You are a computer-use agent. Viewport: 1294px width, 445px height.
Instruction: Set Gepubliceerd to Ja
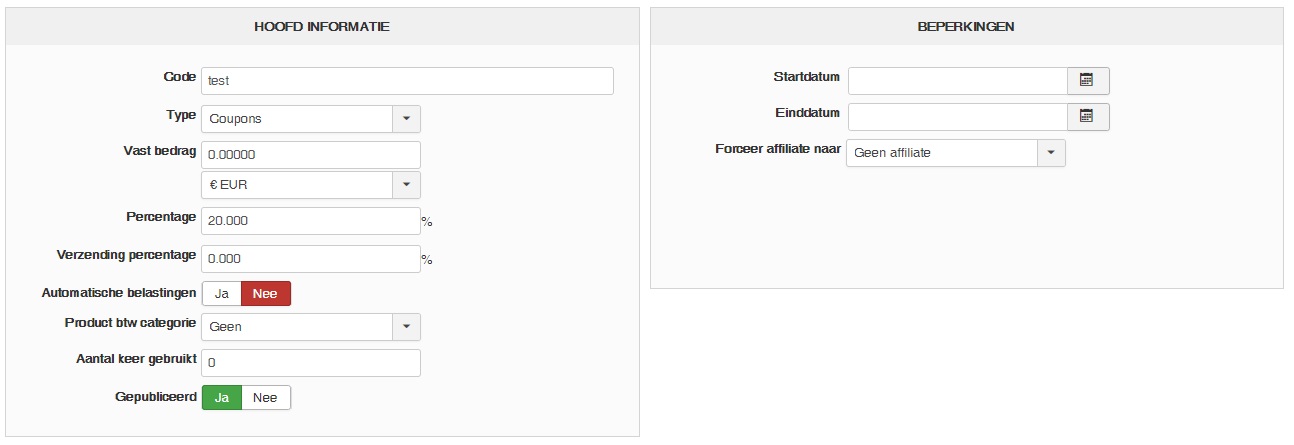pos(222,398)
